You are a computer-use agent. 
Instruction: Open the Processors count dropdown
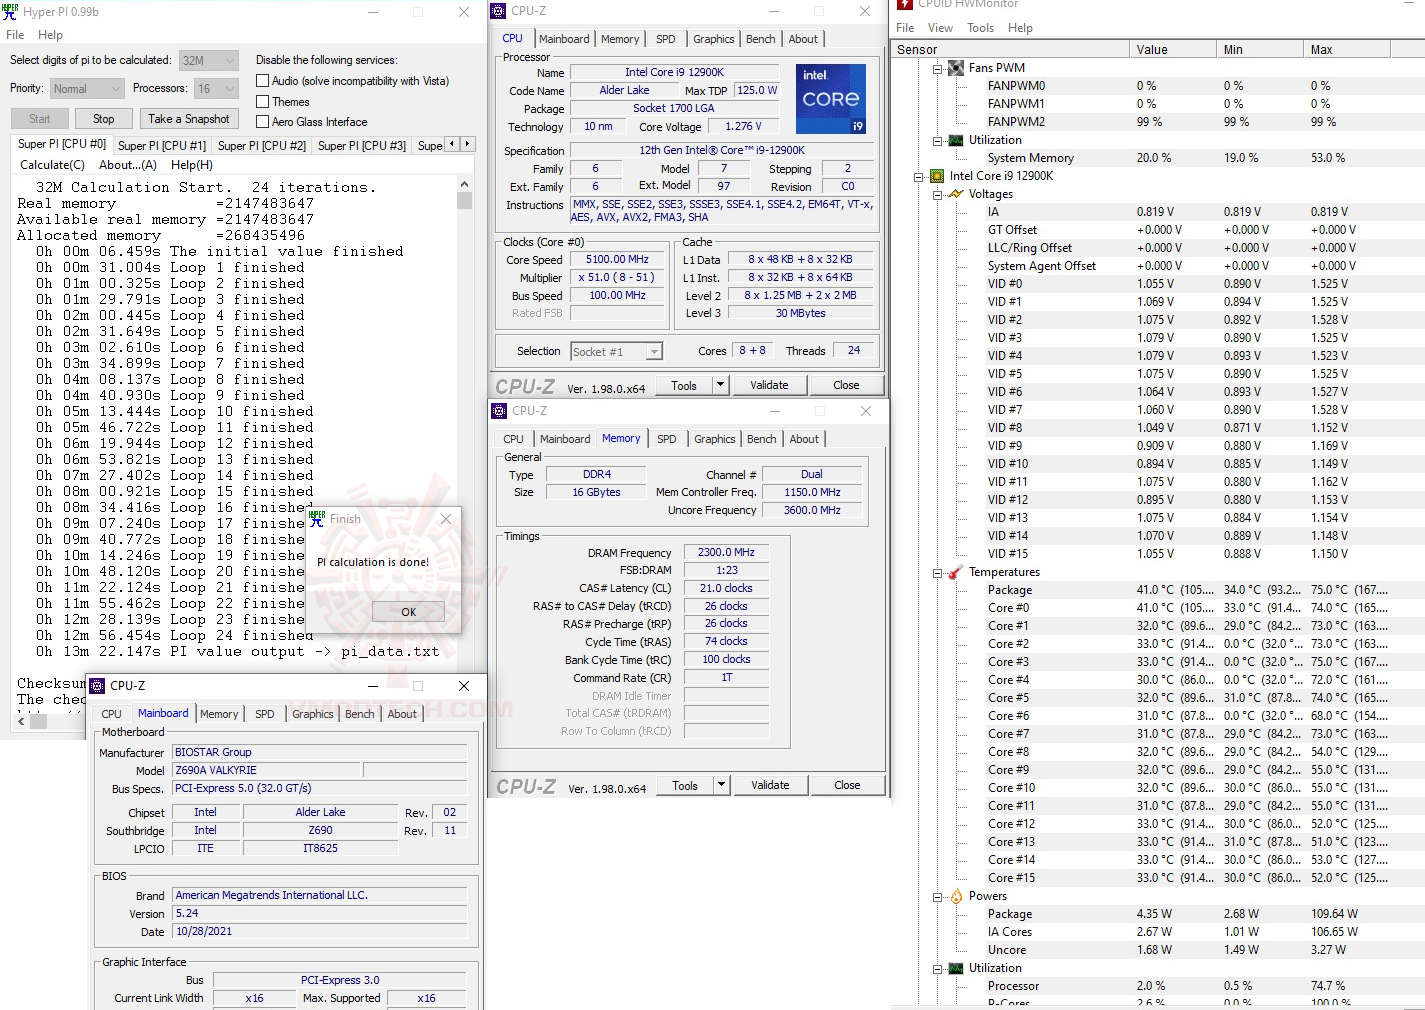coord(215,89)
